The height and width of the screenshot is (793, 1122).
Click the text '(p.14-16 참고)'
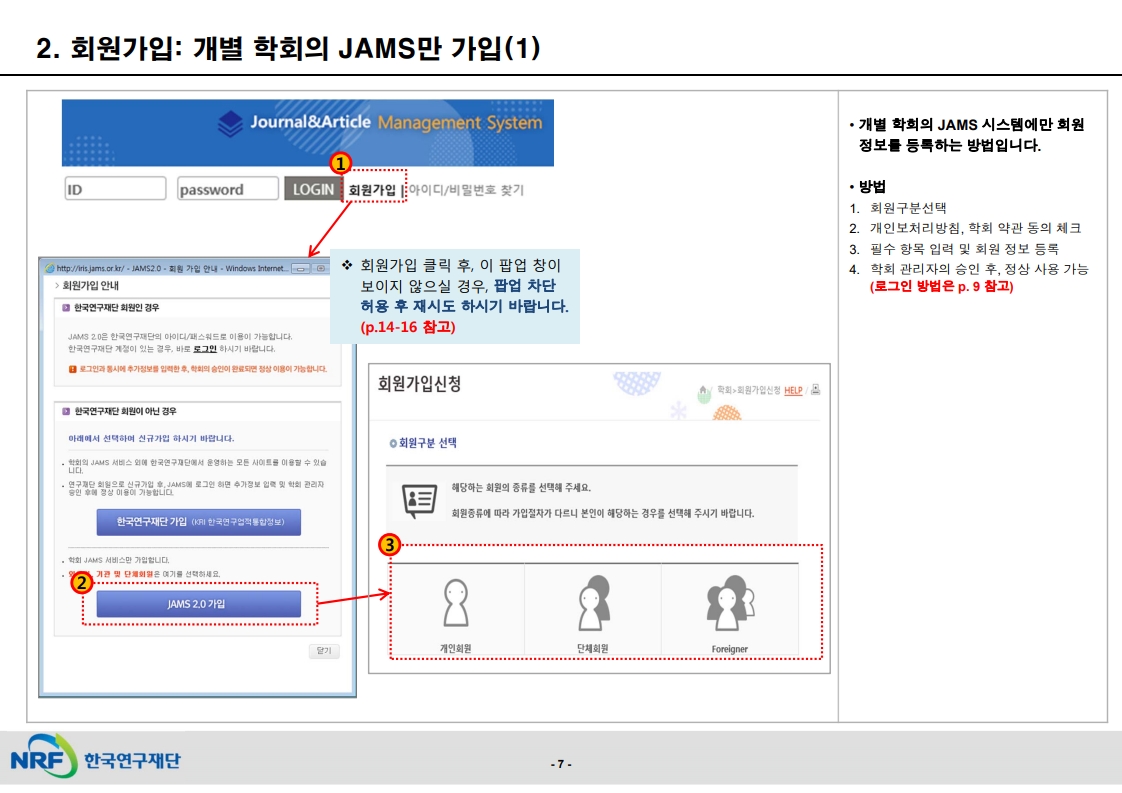coord(408,327)
